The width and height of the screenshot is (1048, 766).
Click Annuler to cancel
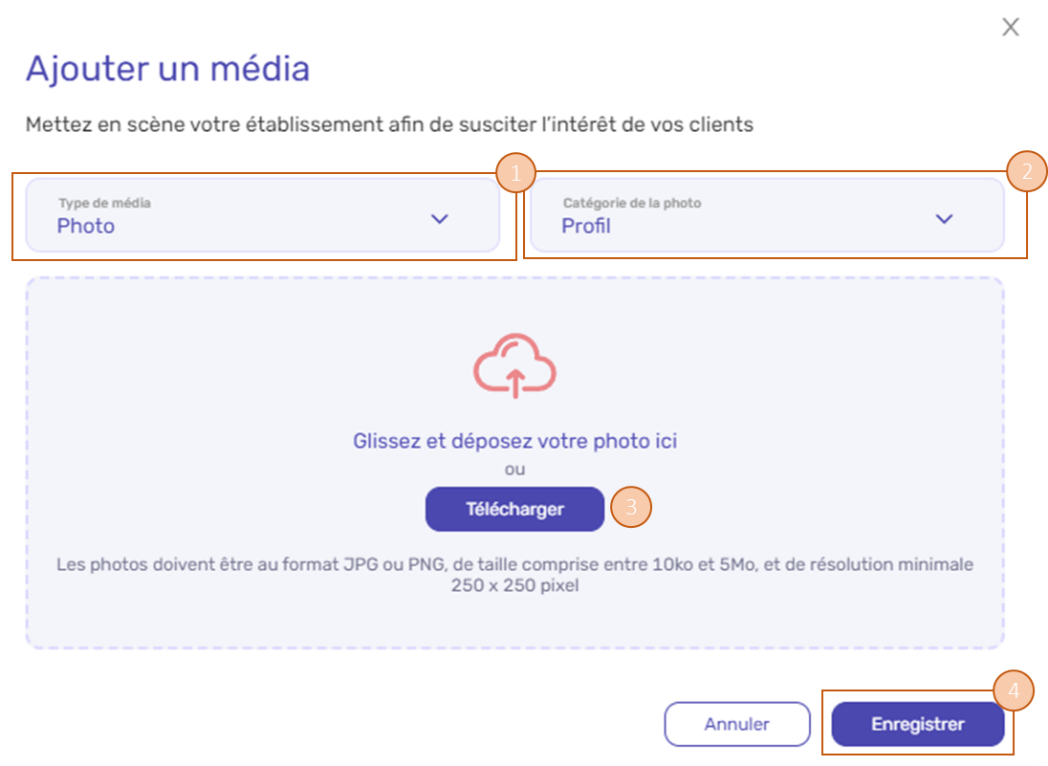pyautogui.click(x=737, y=724)
